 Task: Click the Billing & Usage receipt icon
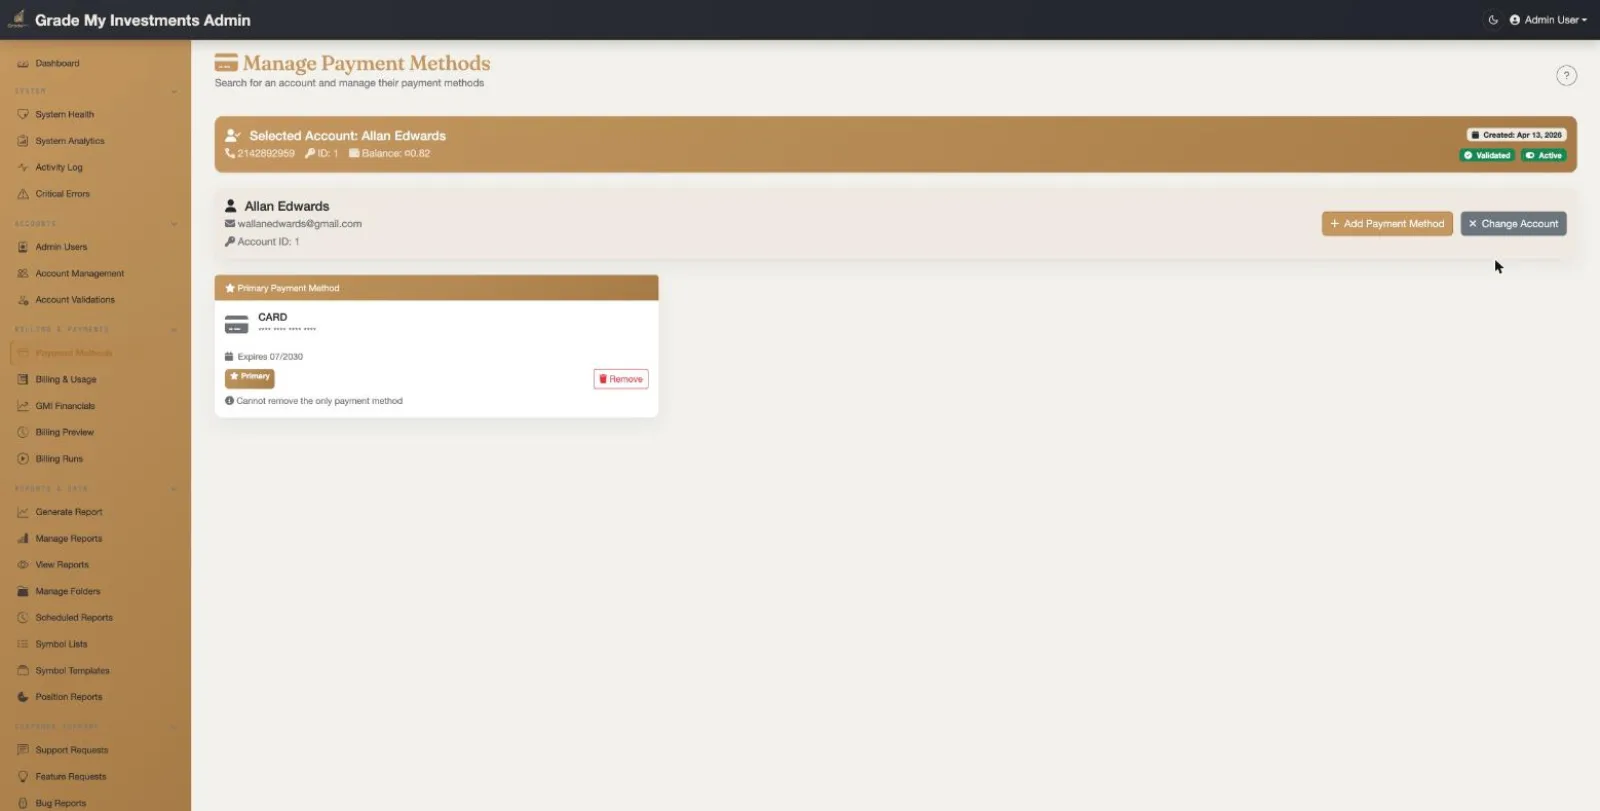(x=23, y=380)
